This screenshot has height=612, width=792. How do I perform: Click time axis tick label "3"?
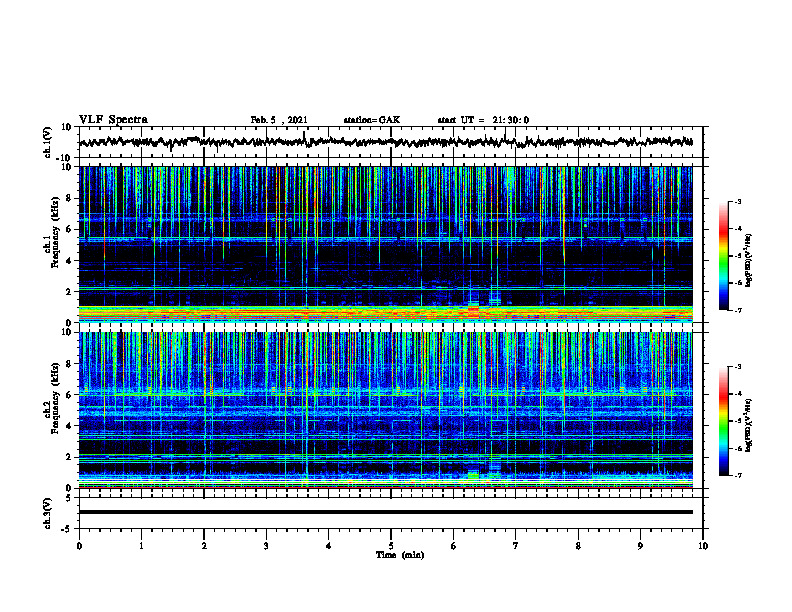pyautogui.click(x=266, y=546)
